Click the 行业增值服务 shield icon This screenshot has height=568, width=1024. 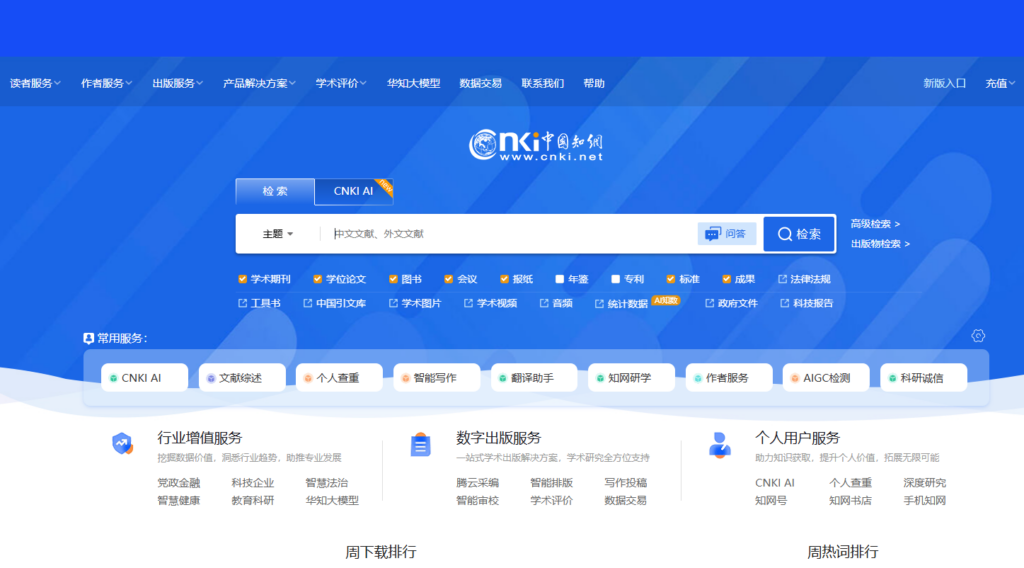[x=122, y=444]
